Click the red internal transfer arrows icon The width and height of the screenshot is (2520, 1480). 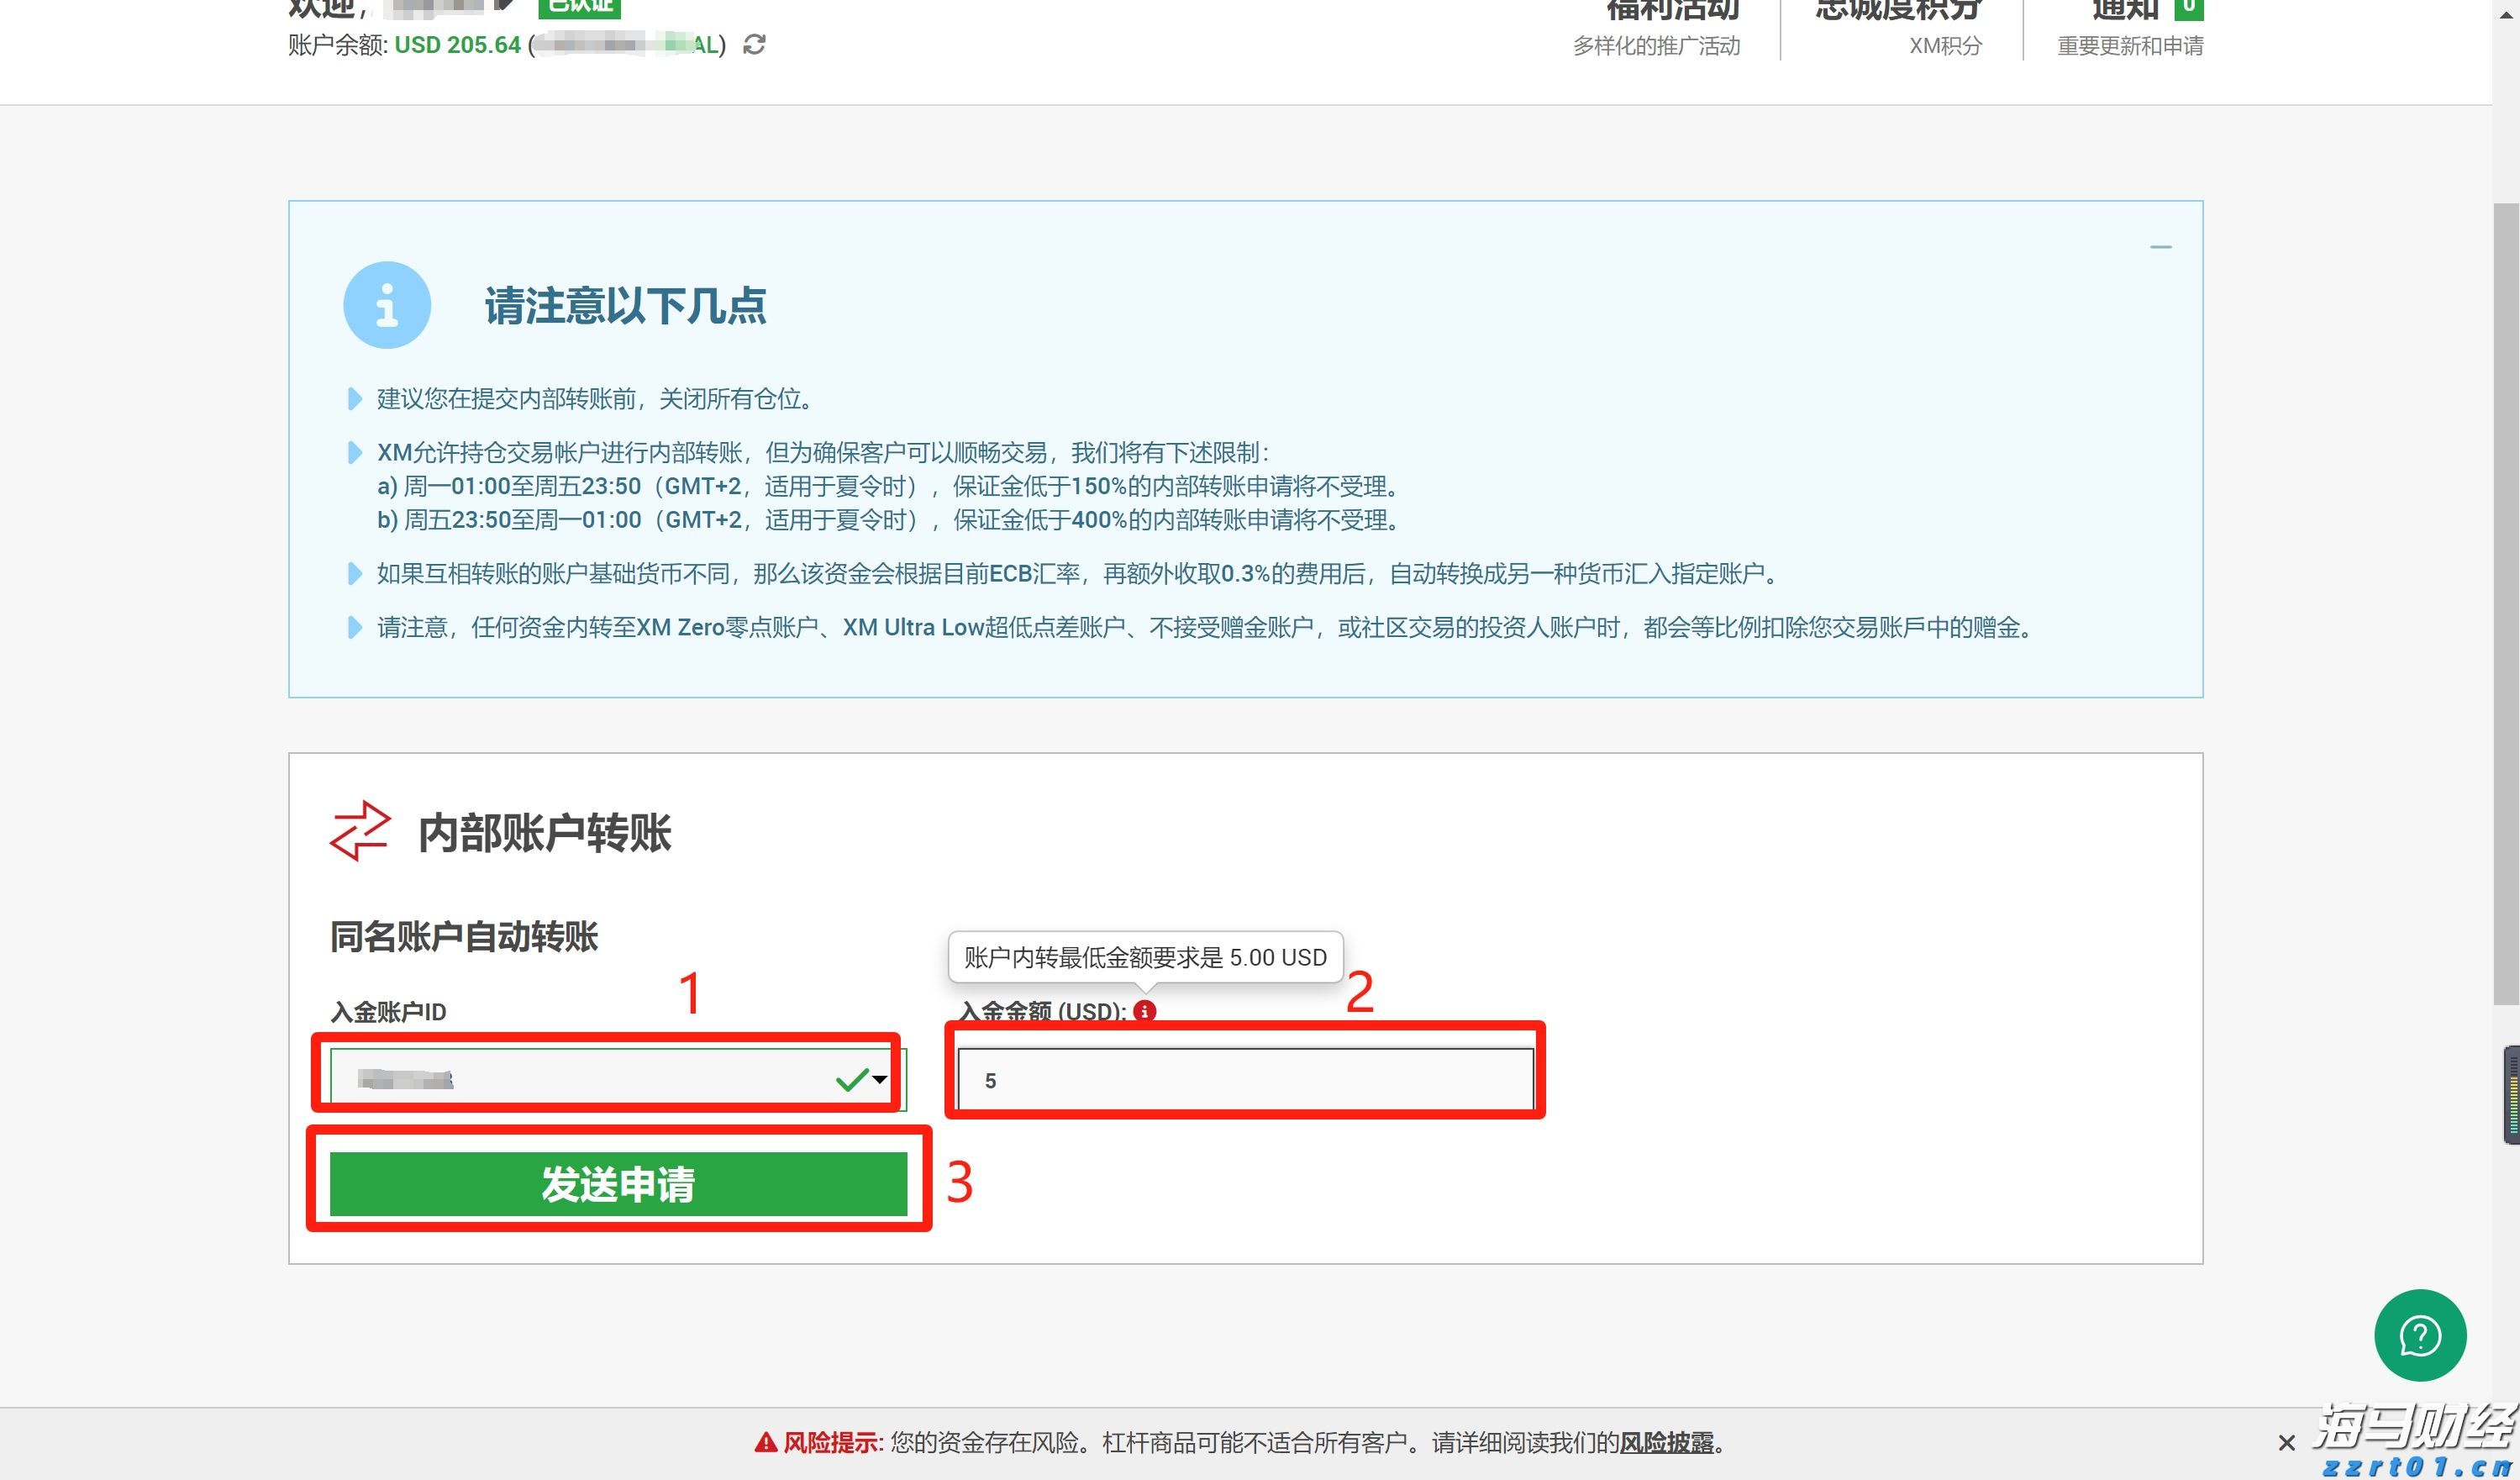coord(359,831)
